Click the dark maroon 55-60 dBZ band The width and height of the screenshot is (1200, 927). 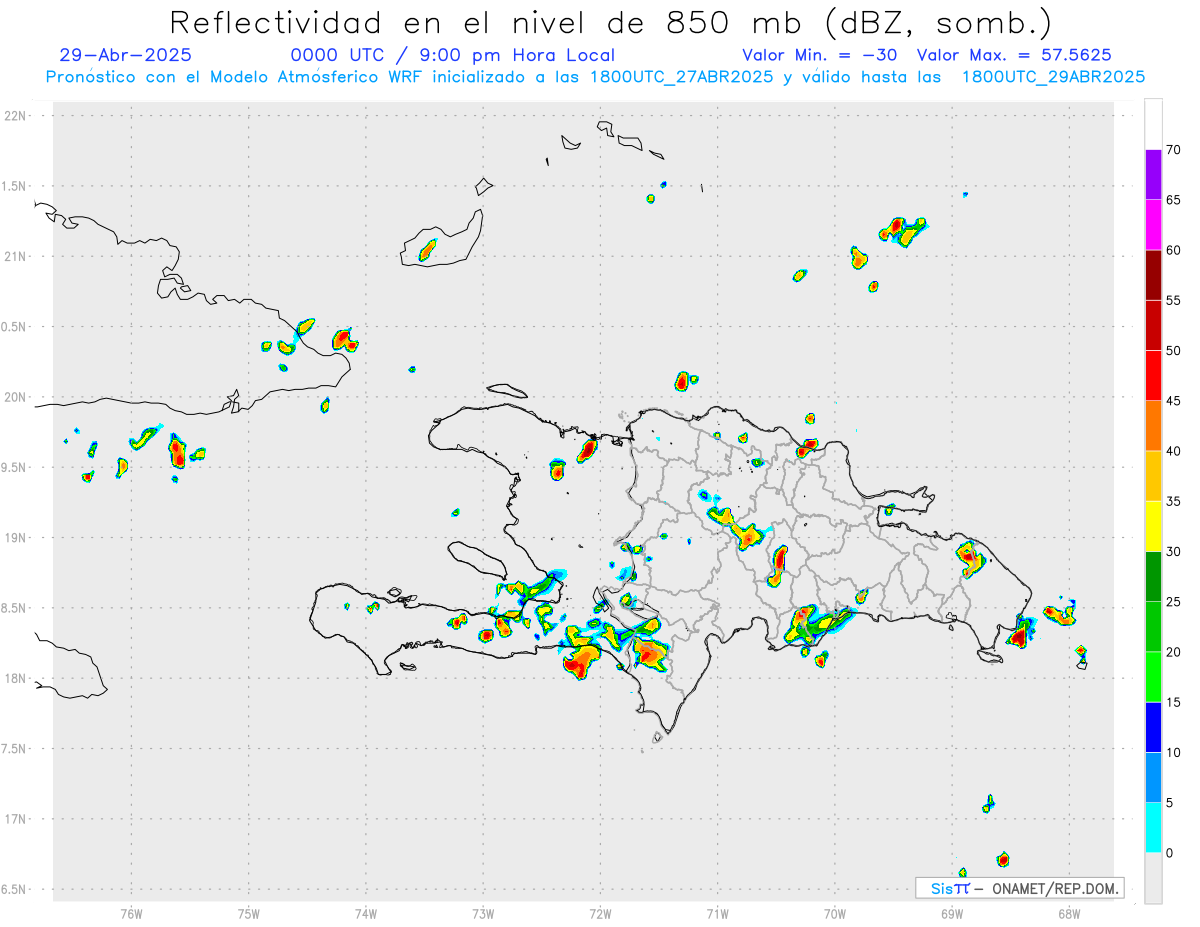click(x=1153, y=275)
